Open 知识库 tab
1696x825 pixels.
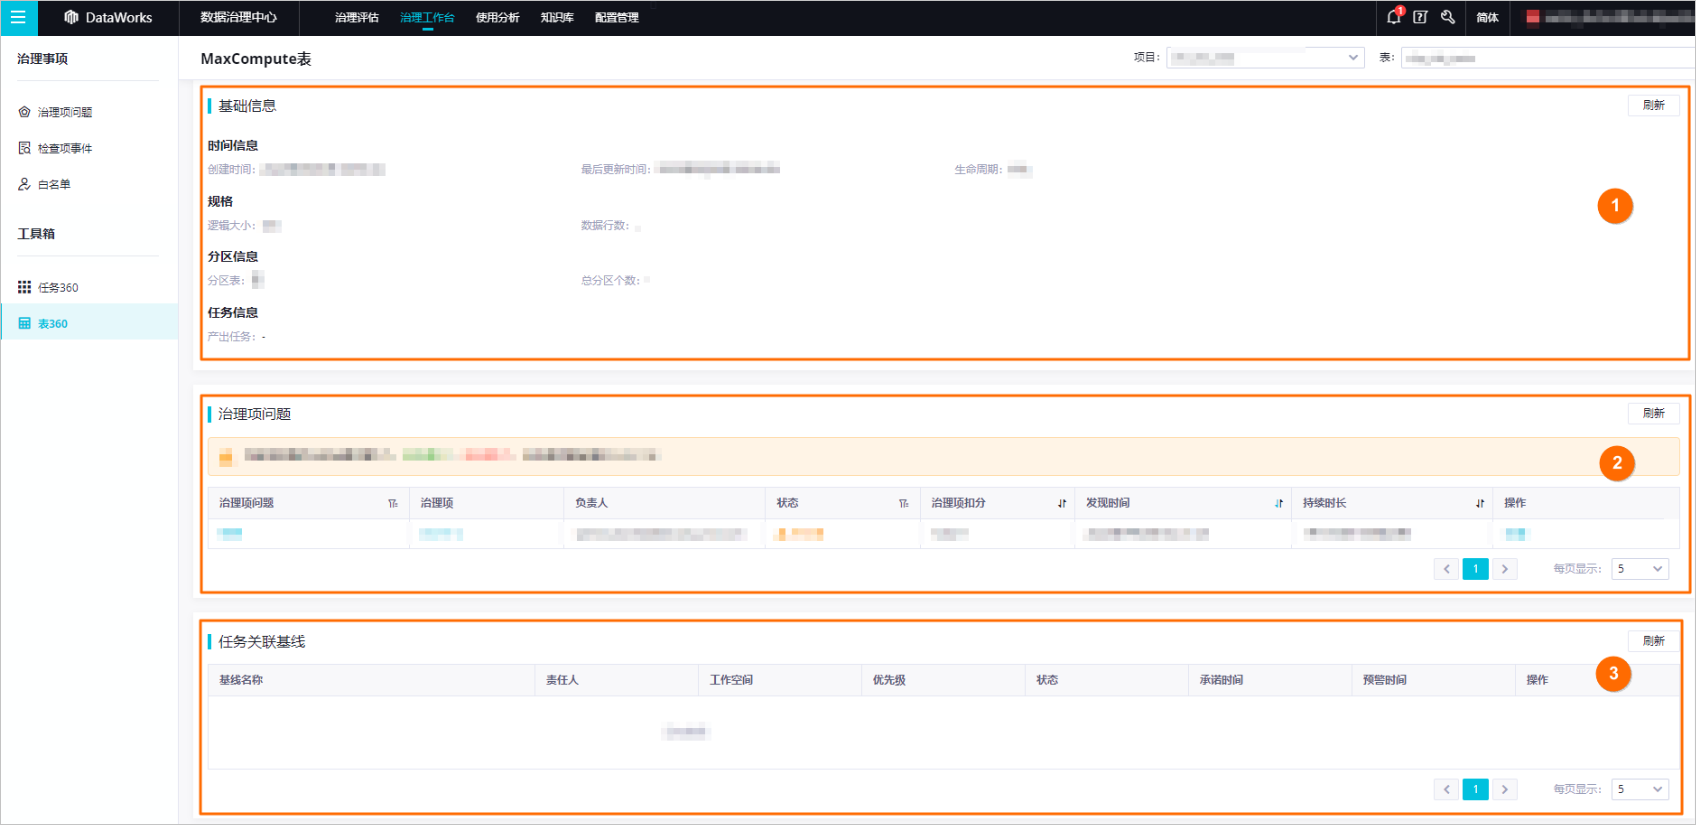[x=557, y=17]
